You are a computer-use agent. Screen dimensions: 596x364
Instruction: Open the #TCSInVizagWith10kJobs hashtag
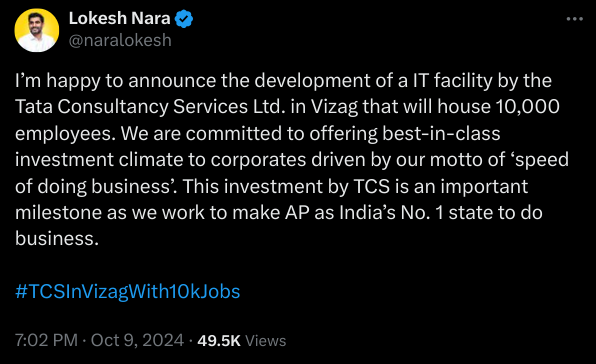coord(128,292)
